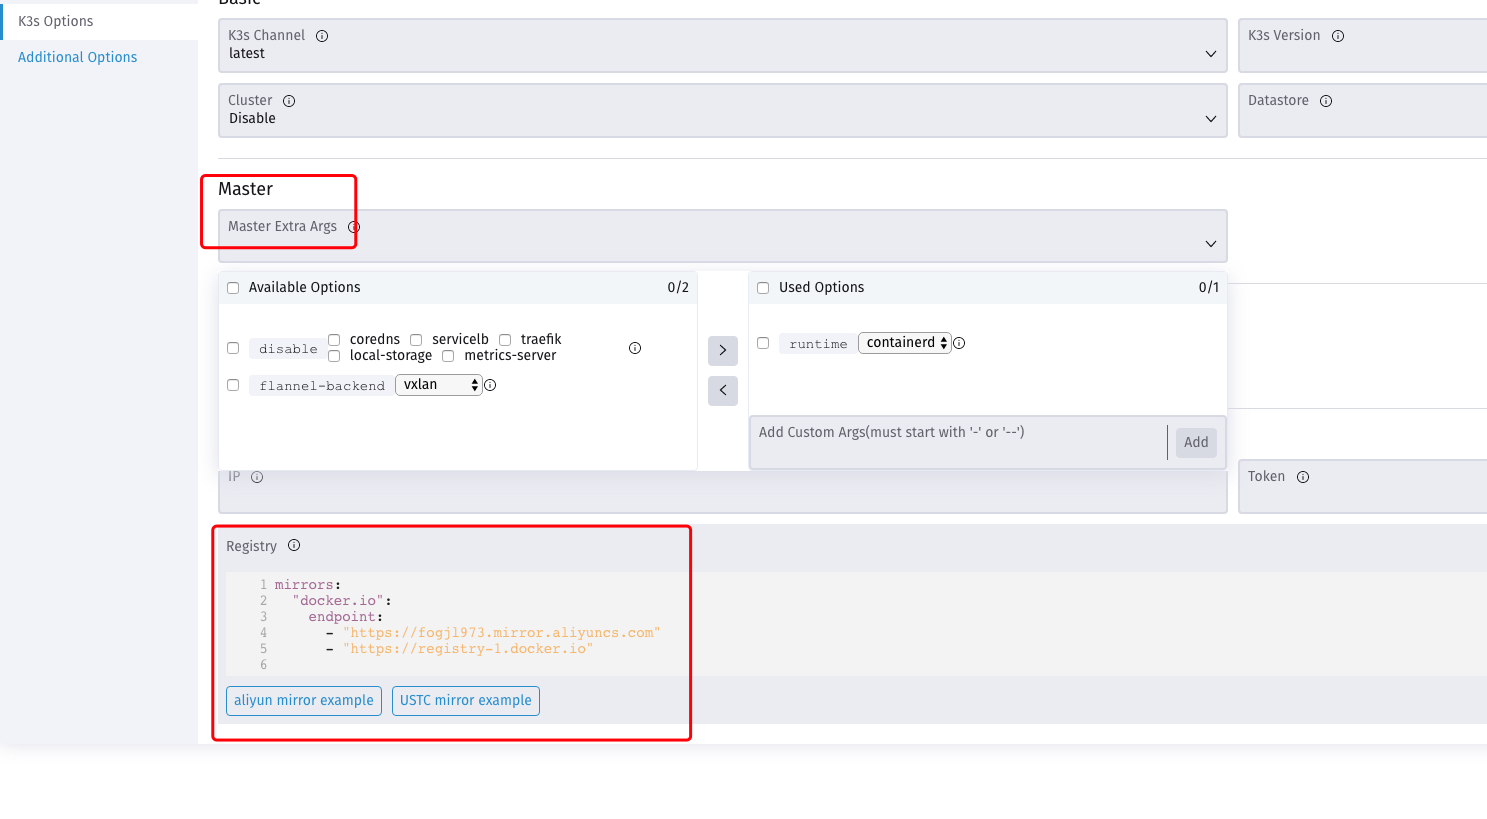1487x819 pixels.
Task: Click the USTC mirror example button
Action: tap(465, 700)
